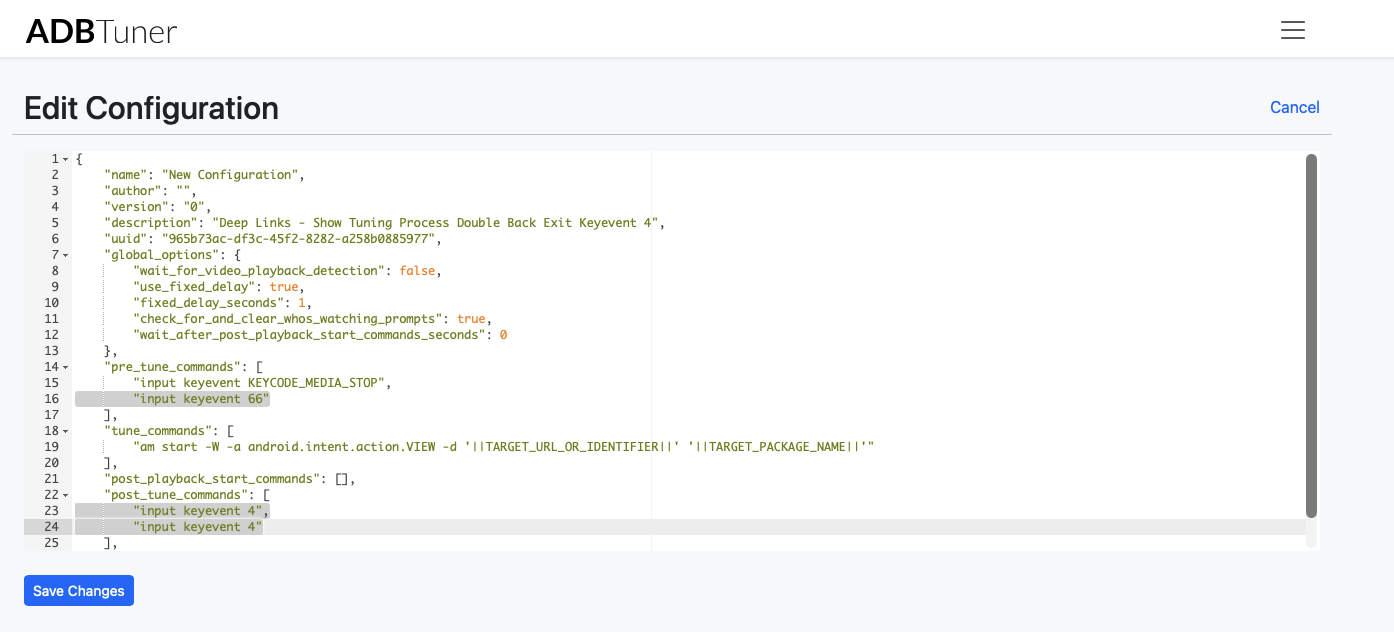Click the uuid value string
This screenshot has height=632, width=1394.
(x=293, y=239)
